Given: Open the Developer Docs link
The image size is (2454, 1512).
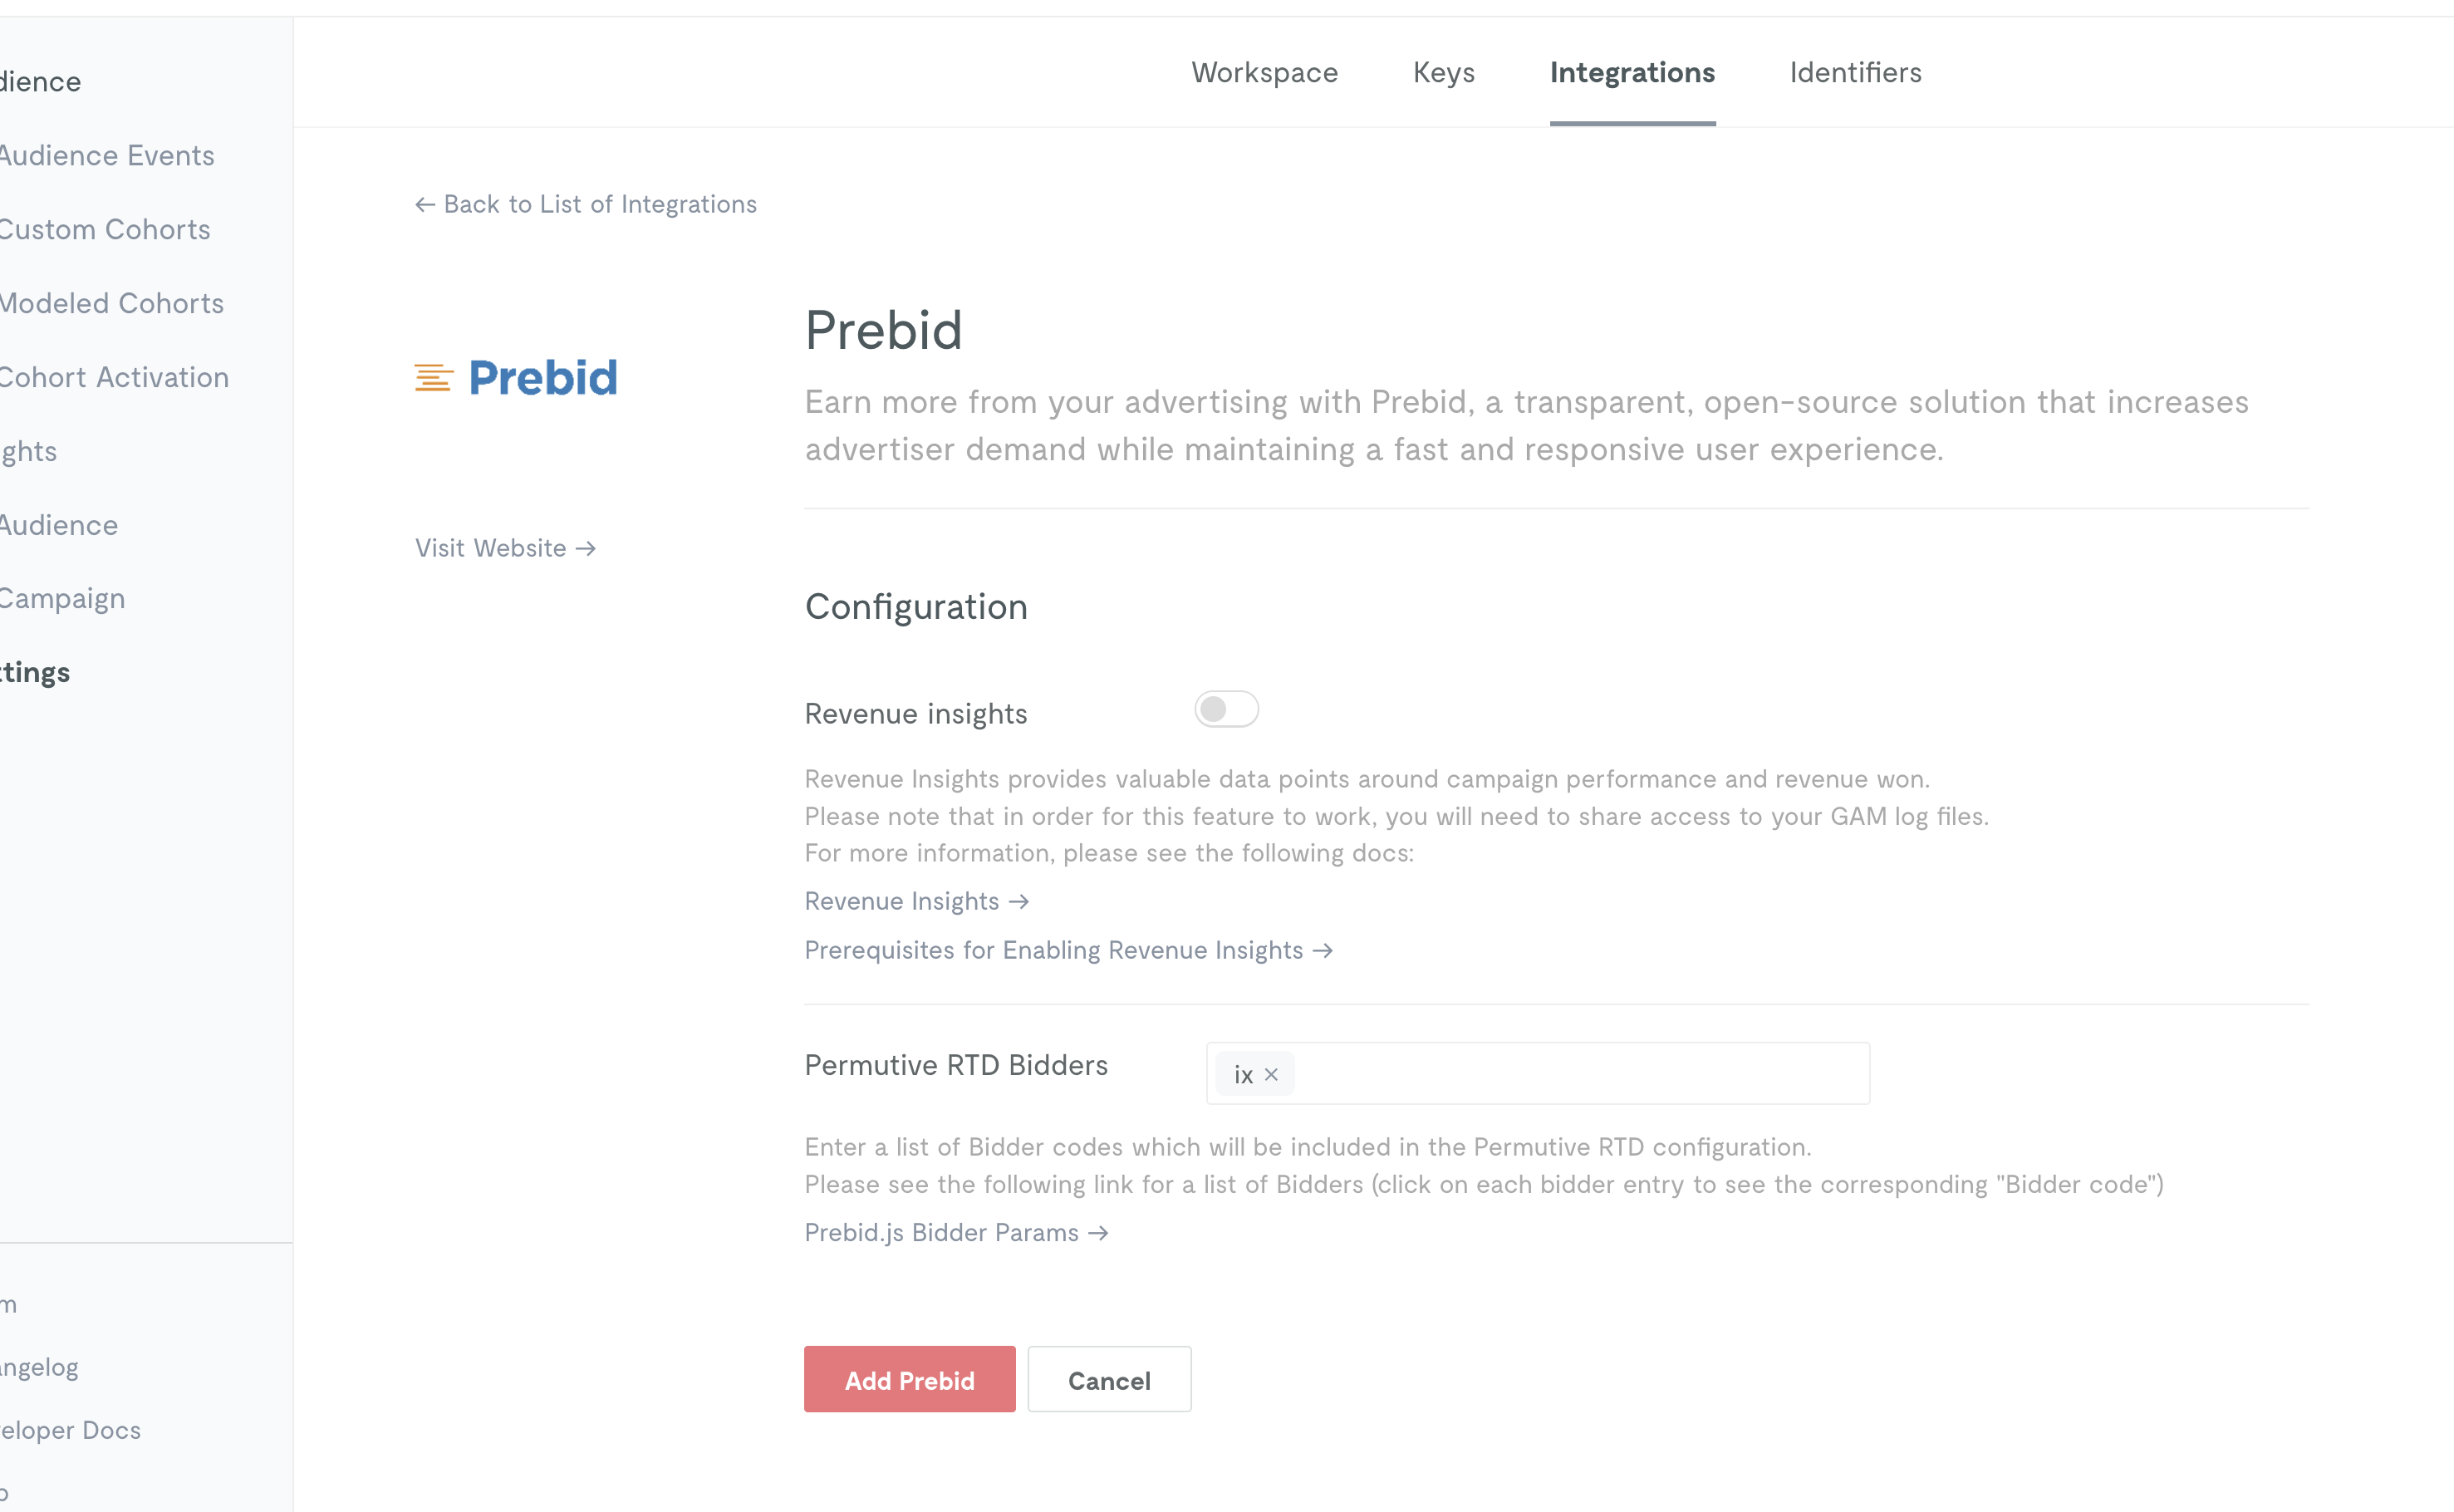Looking at the screenshot, I should 70,1430.
